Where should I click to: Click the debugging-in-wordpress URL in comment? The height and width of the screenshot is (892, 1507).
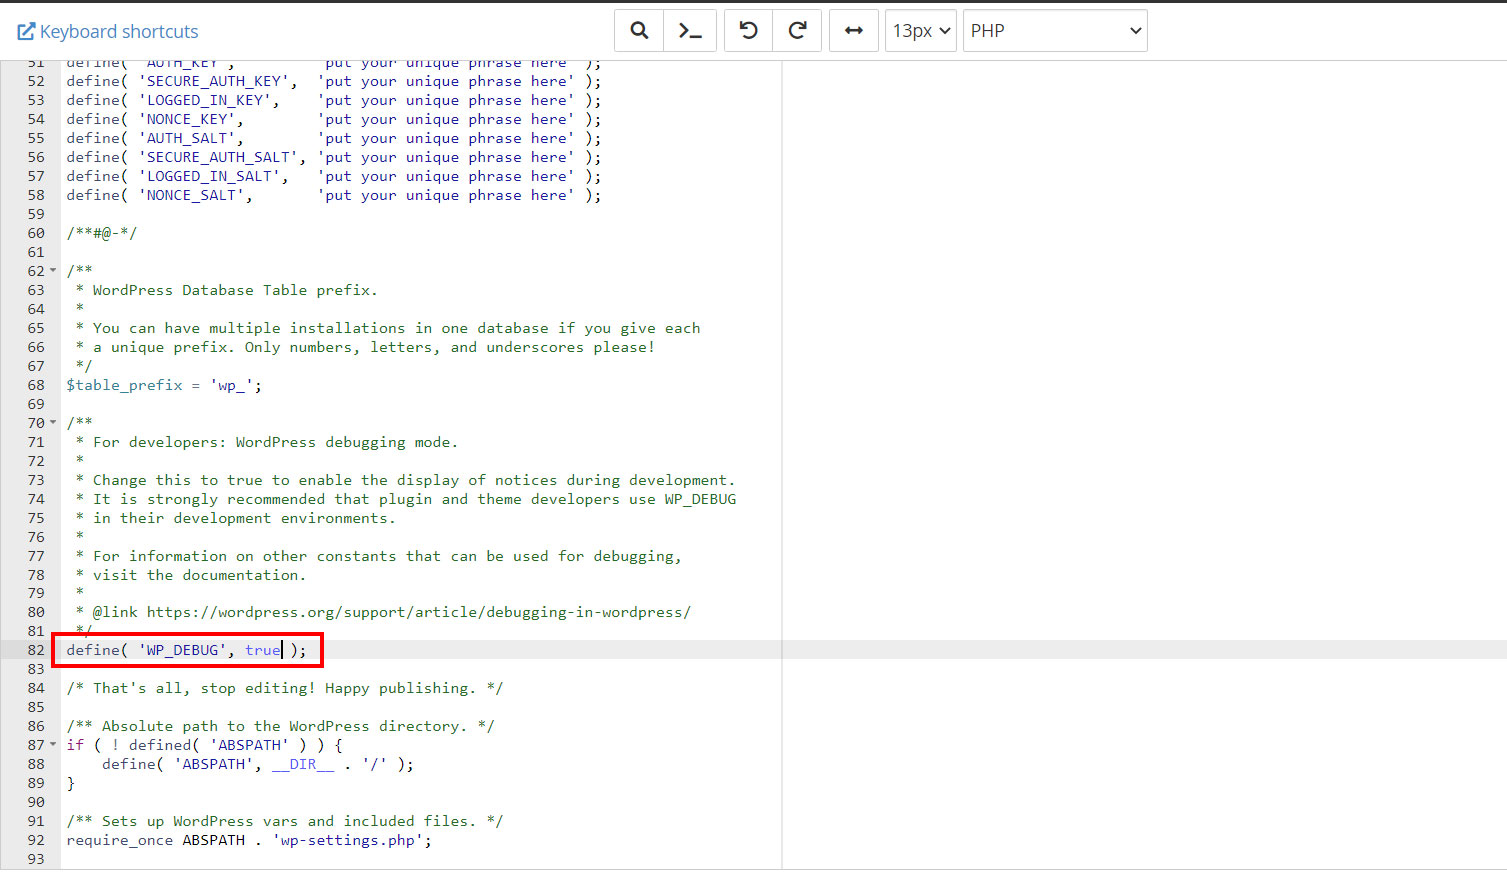pos(419,612)
